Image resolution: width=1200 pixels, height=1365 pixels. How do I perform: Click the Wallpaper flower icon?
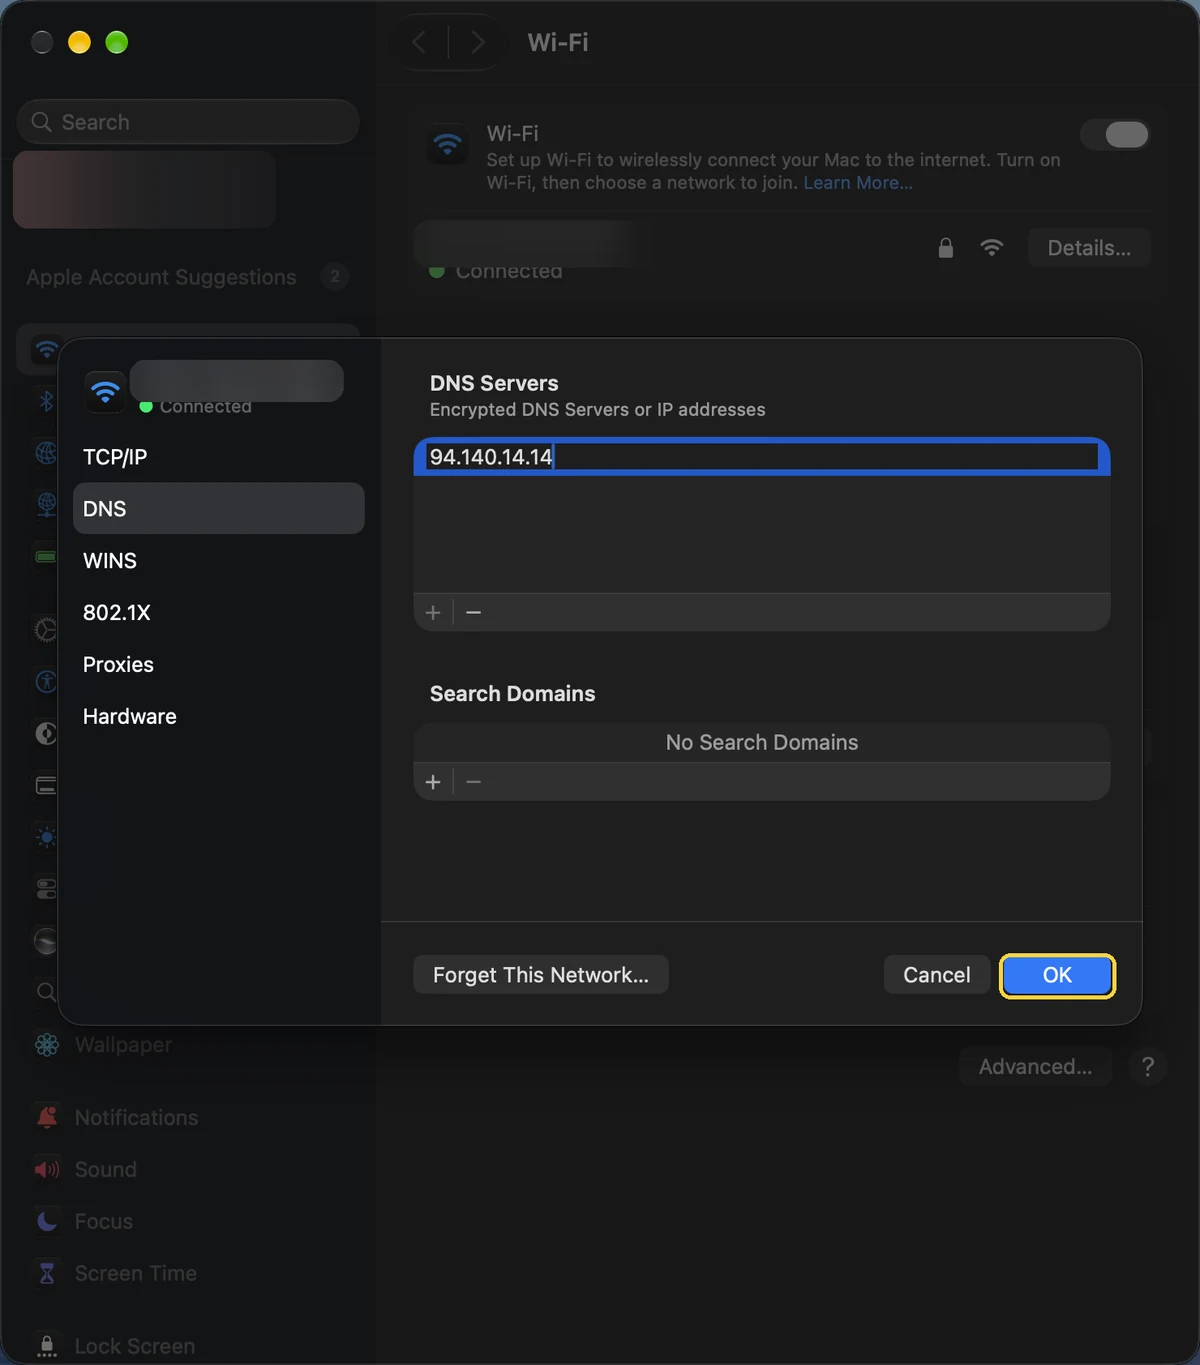46,1044
